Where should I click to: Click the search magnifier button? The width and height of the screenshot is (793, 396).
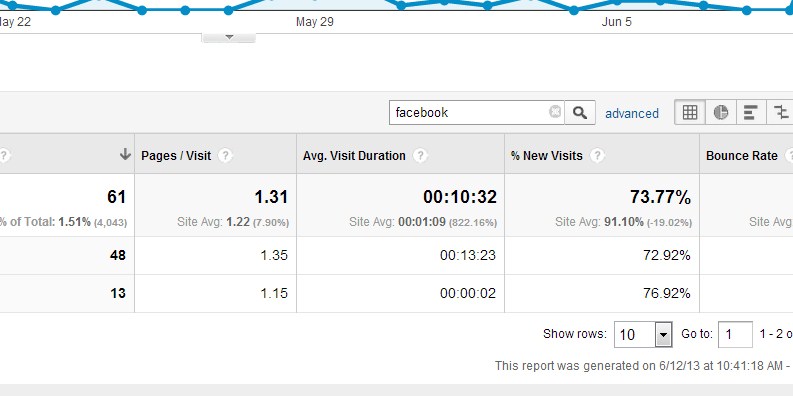point(580,113)
